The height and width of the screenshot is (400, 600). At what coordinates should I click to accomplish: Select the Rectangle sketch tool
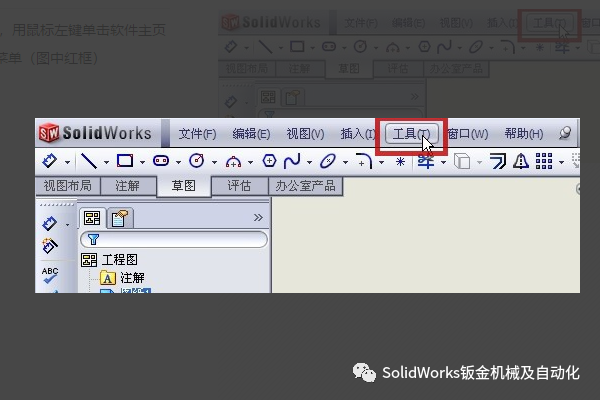[x=125, y=161]
